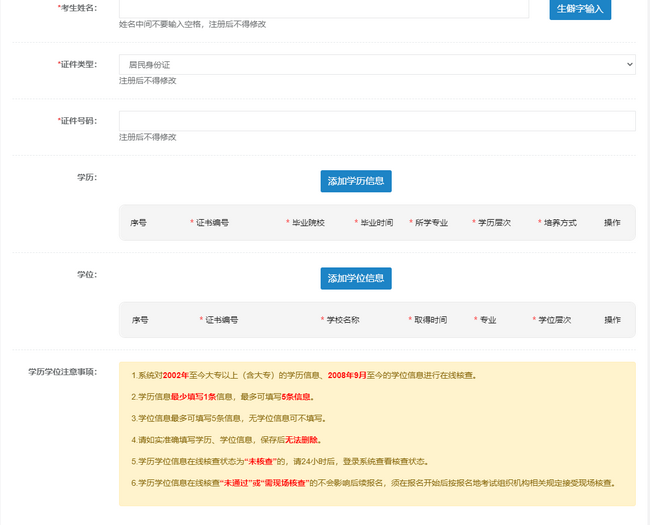Click 操作 header in the 学历 table
The height and width of the screenshot is (525, 650).
pos(613,222)
